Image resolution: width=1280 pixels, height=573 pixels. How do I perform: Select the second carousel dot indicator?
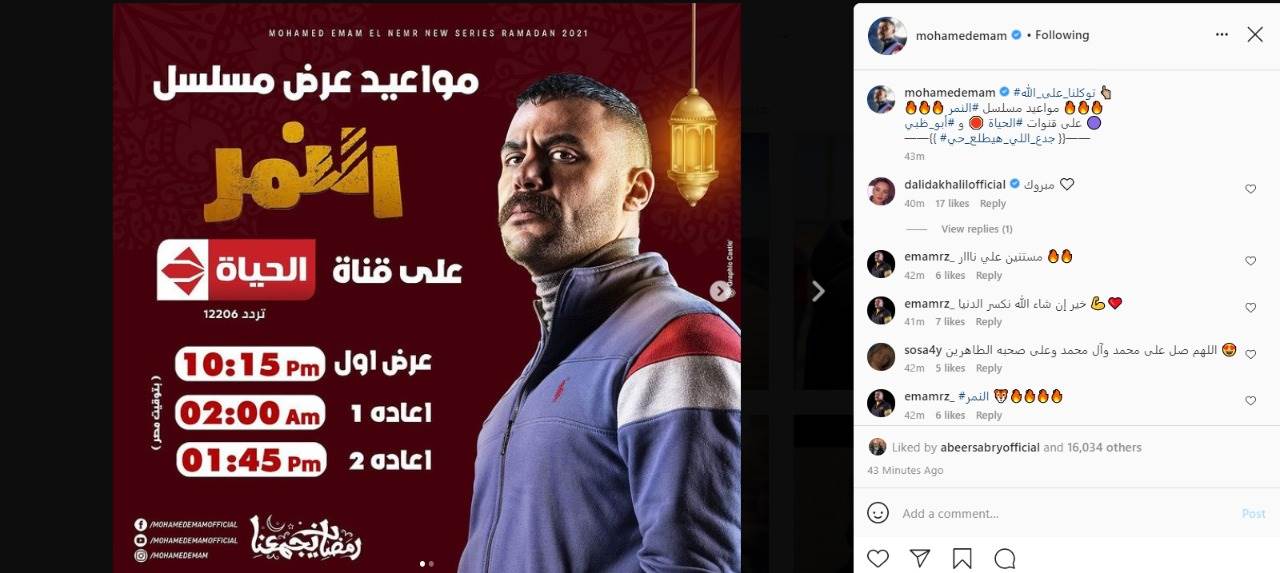tap(431, 563)
